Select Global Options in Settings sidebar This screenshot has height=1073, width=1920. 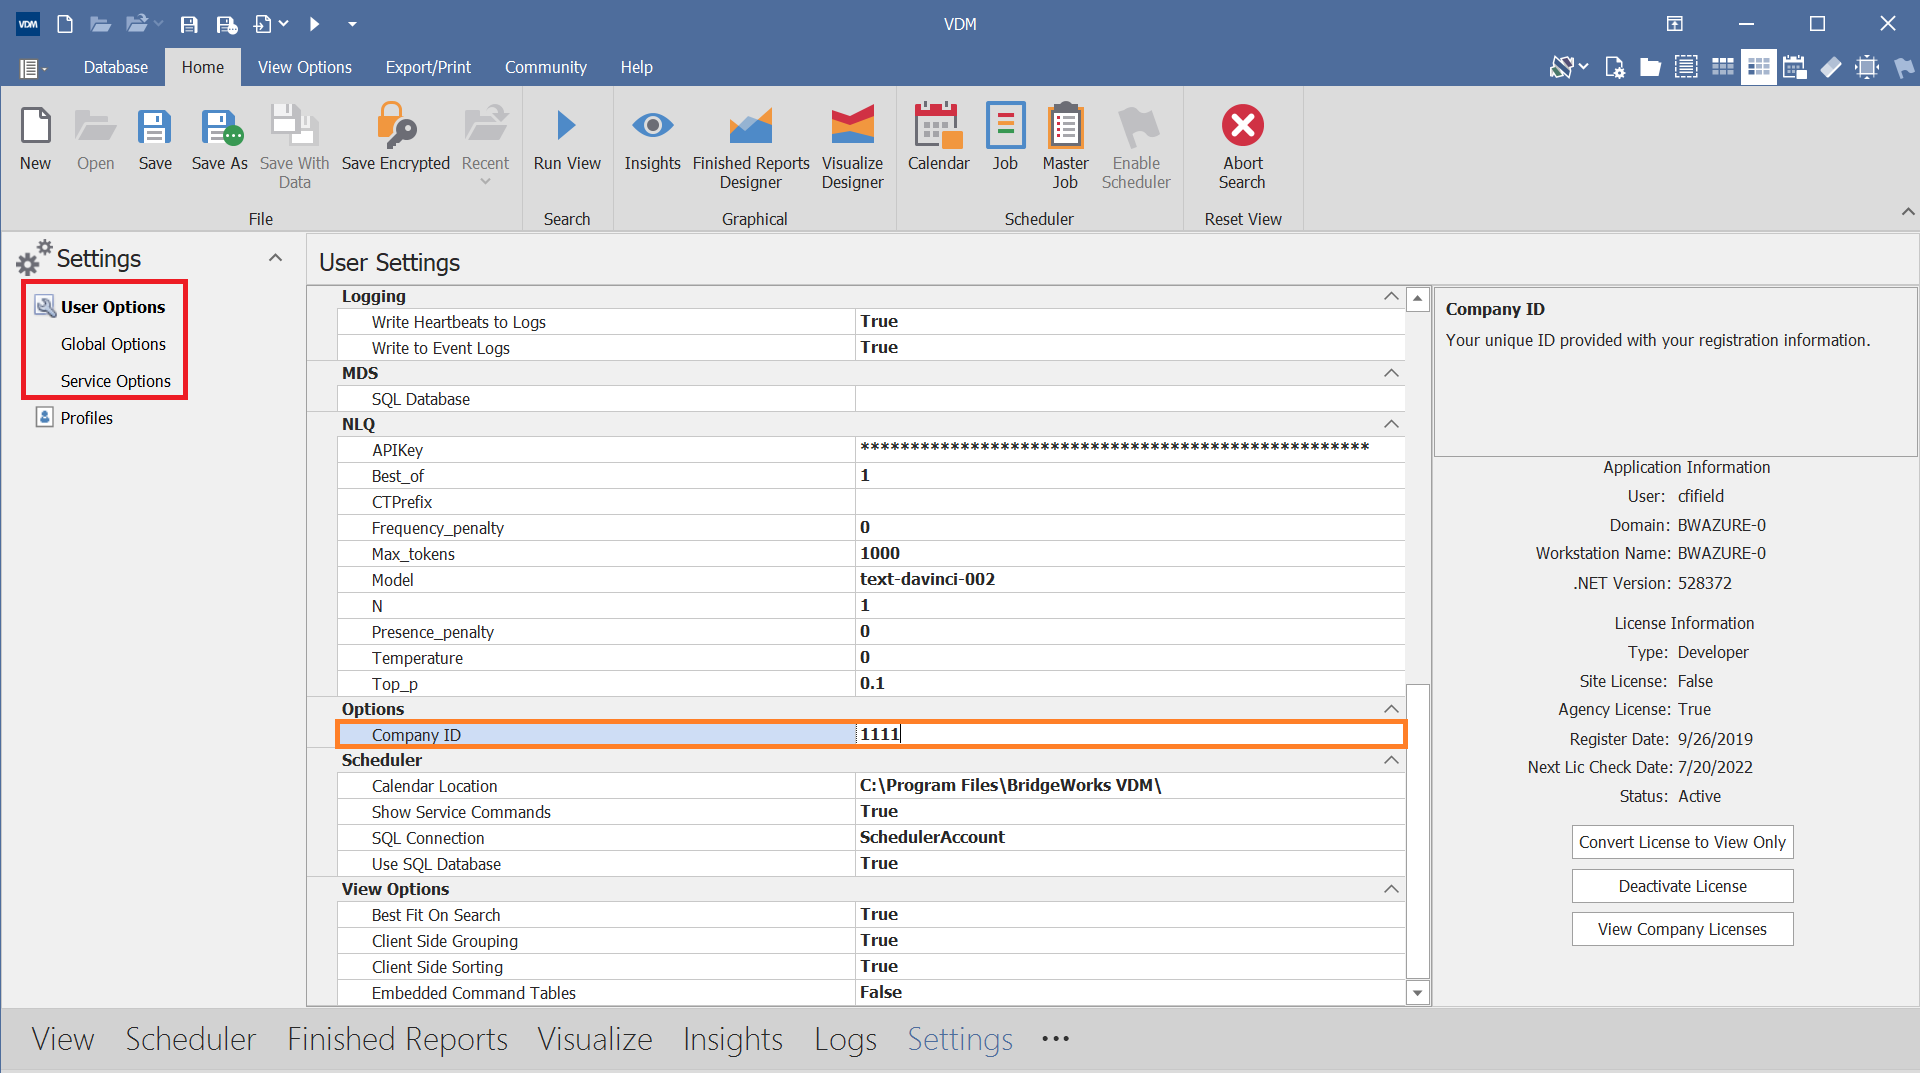coord(113,344)
